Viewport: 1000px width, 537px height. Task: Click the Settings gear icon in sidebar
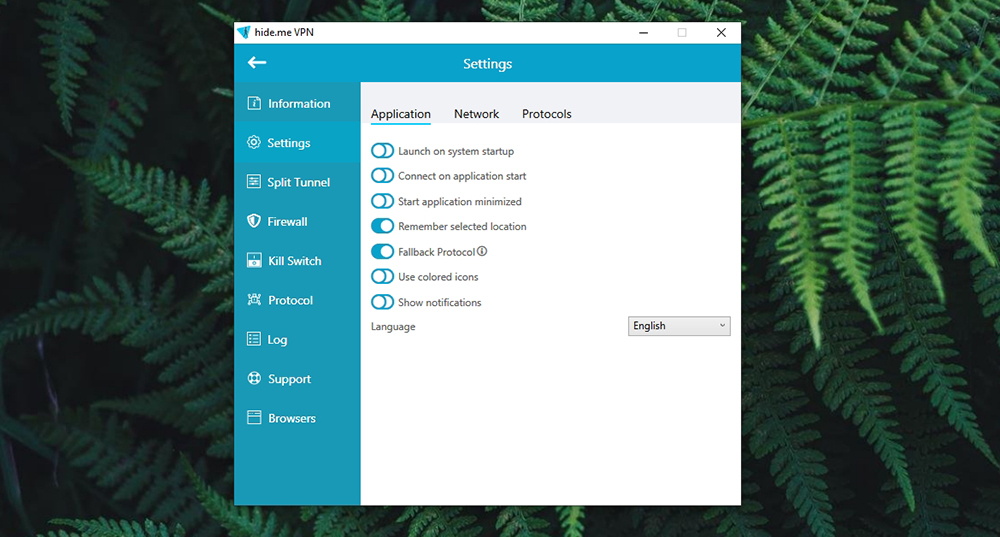click(x=254, y=142)
